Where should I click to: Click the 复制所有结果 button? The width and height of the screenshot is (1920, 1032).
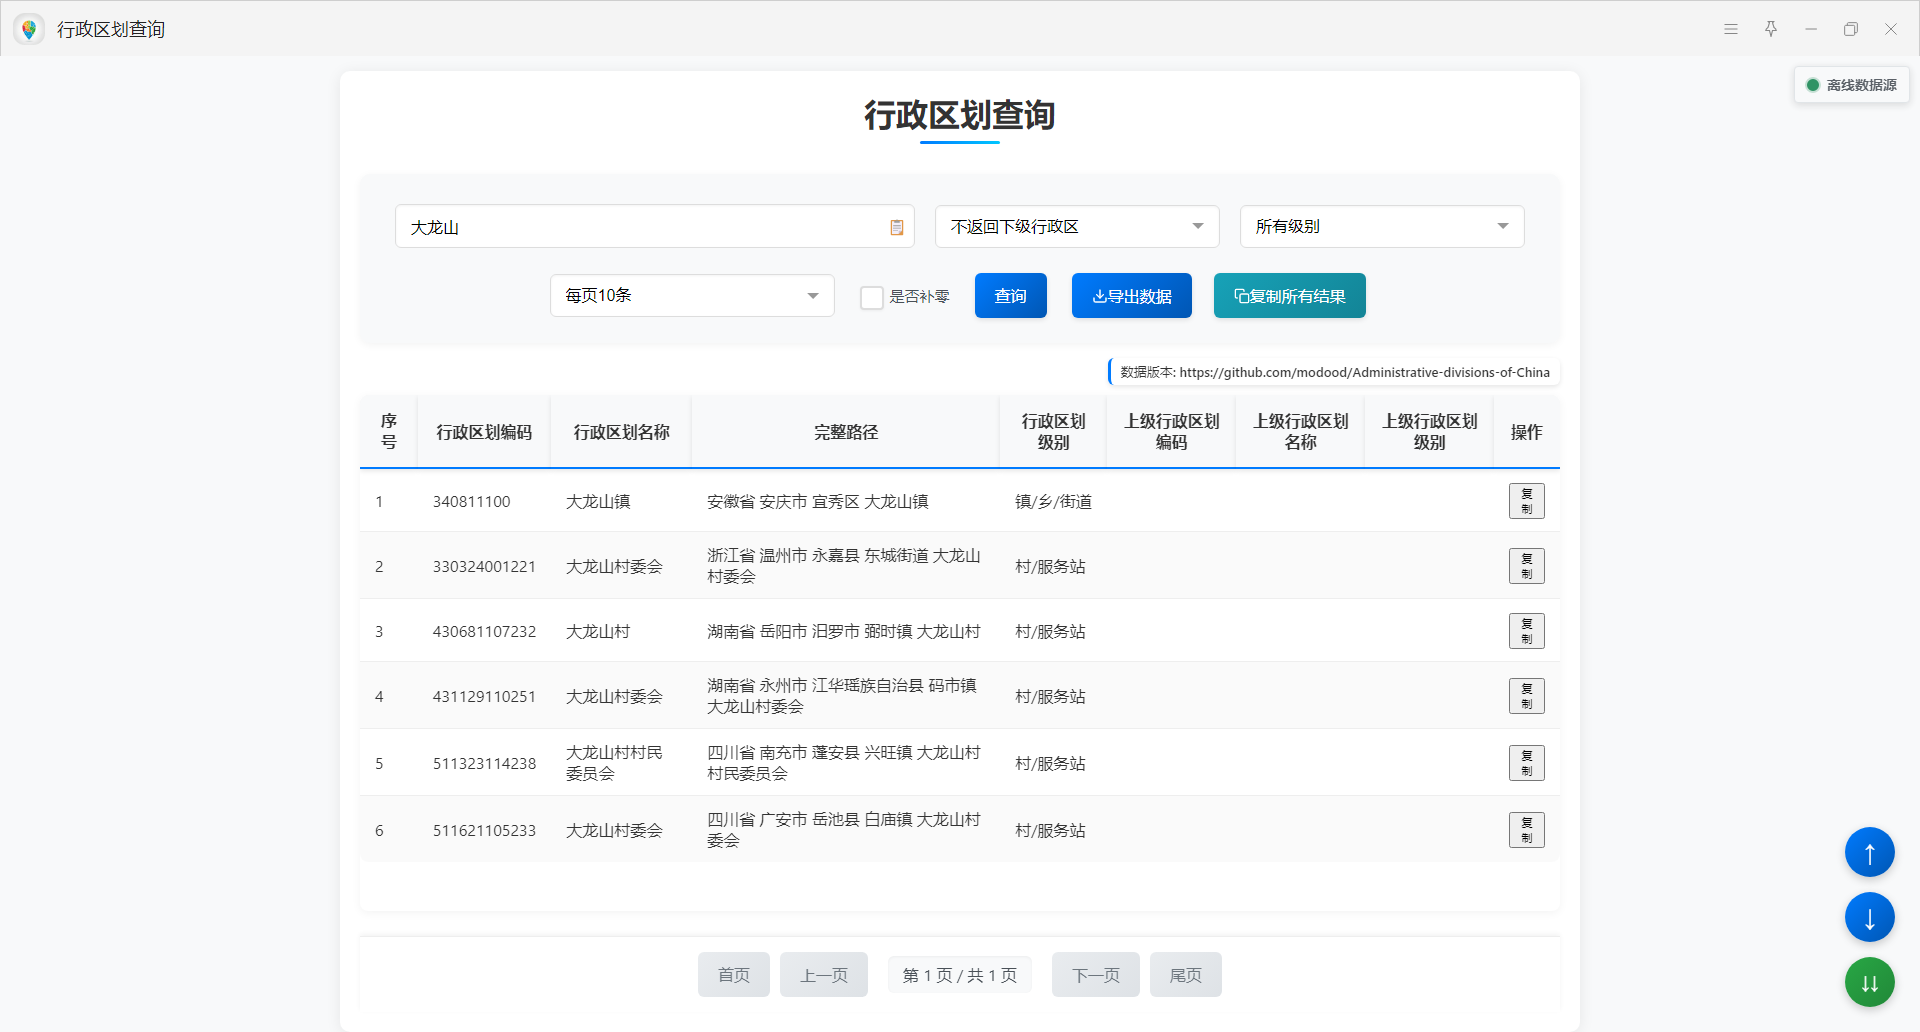[x=1290, y=296]
